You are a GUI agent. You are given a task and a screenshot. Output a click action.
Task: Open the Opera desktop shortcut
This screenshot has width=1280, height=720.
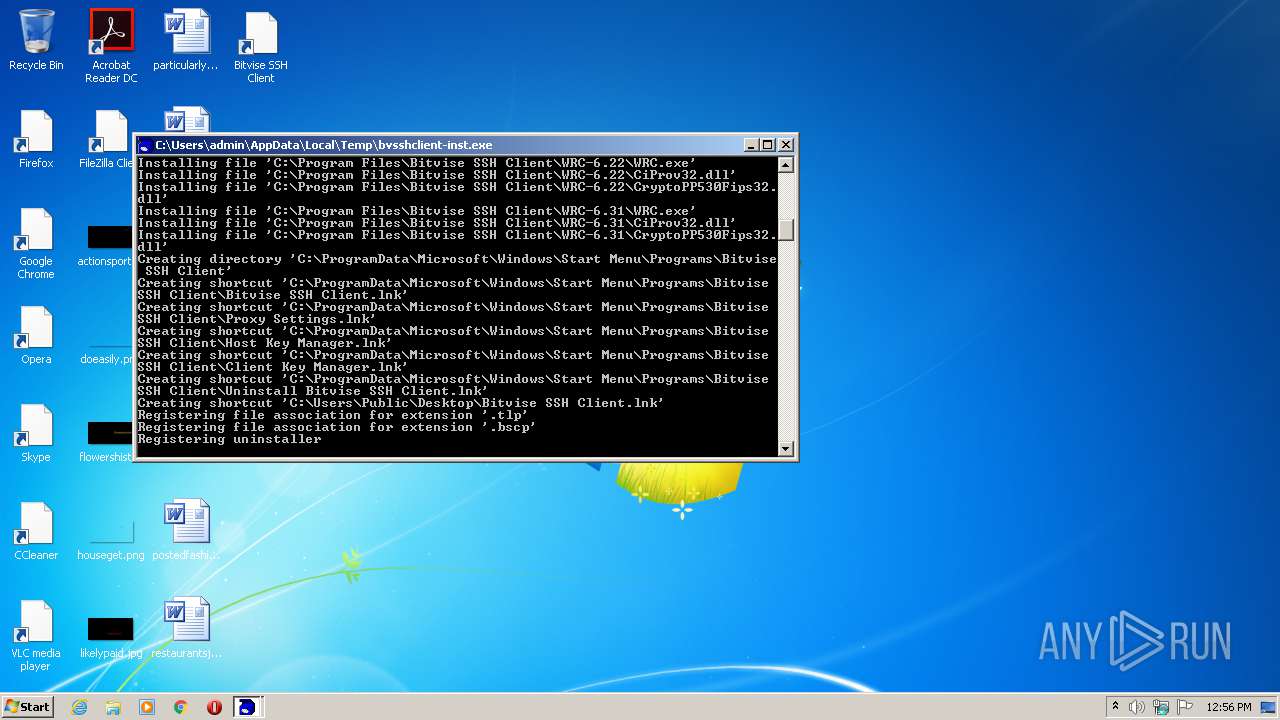click(36, 335)
